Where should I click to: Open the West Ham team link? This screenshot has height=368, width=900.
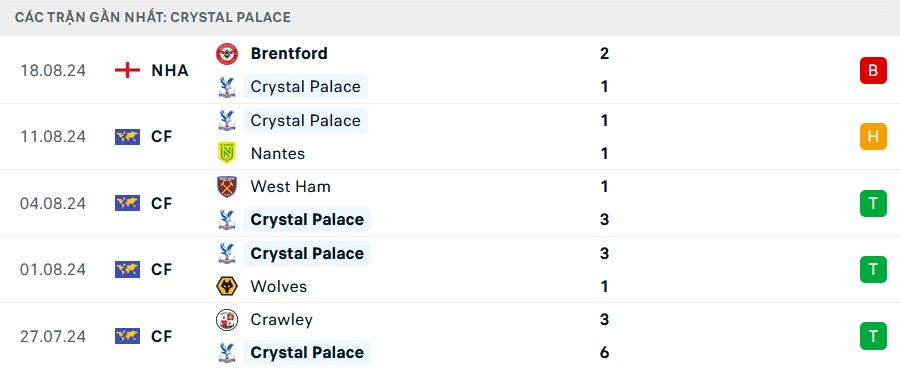point(290,187)
